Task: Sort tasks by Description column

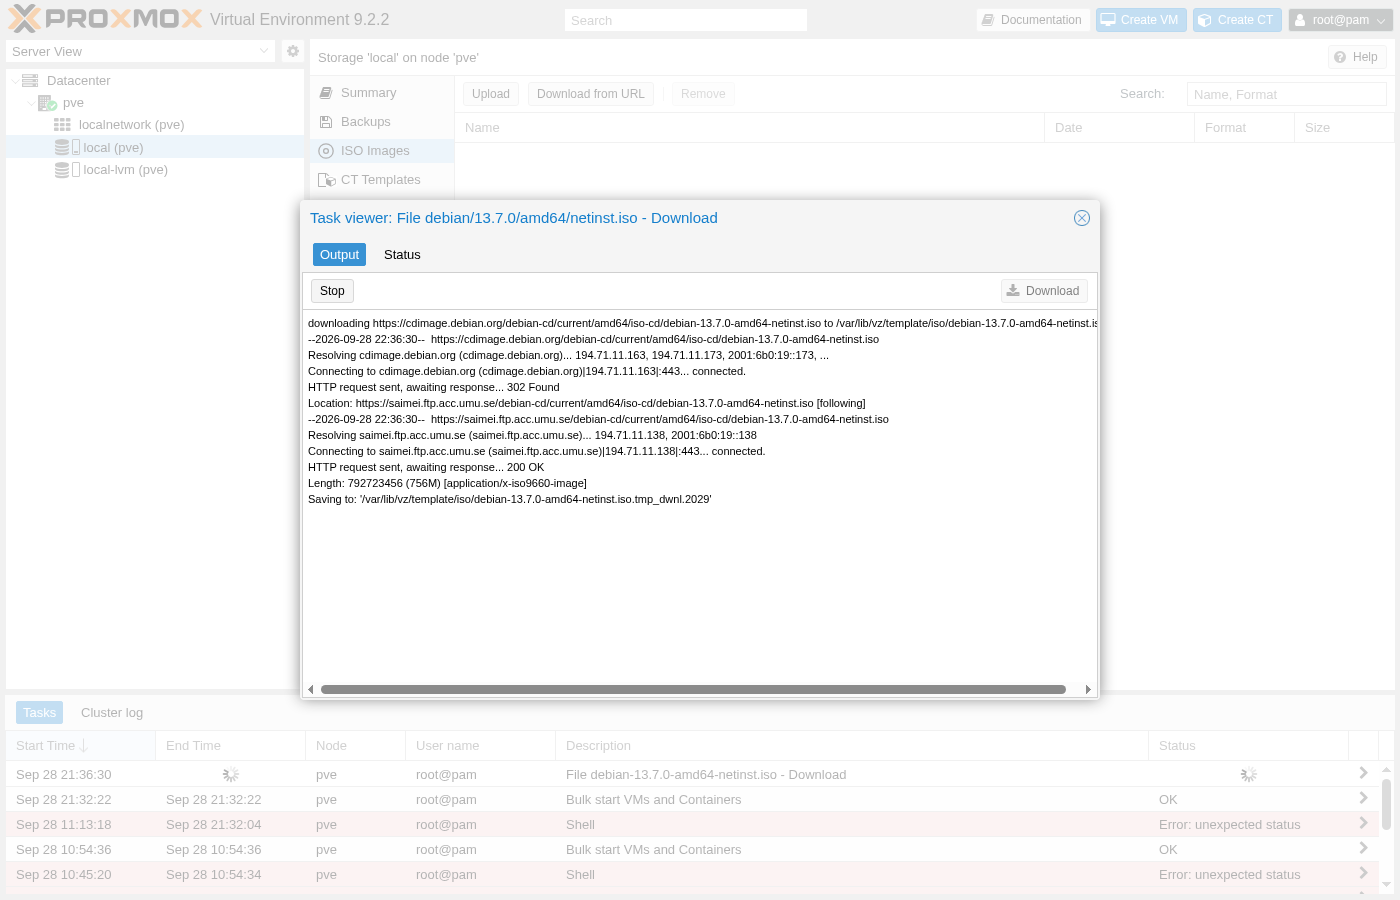Action: point(852,746)
